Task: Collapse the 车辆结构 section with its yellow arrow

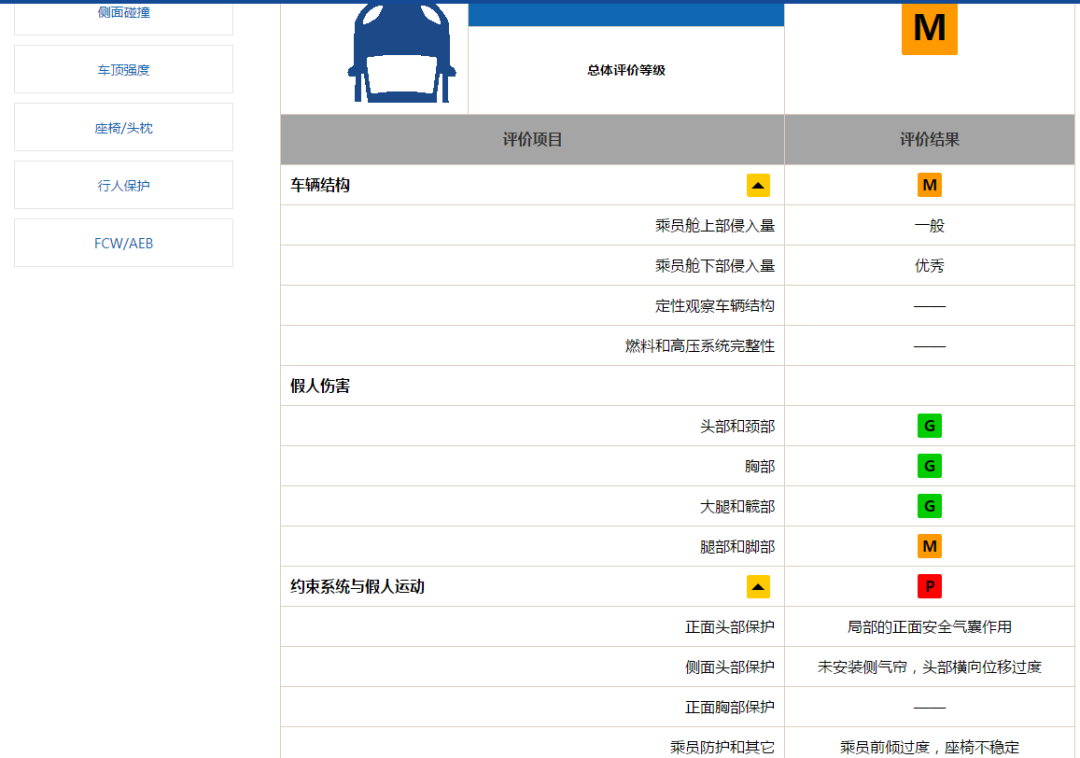Action: (x=758, y=185)
